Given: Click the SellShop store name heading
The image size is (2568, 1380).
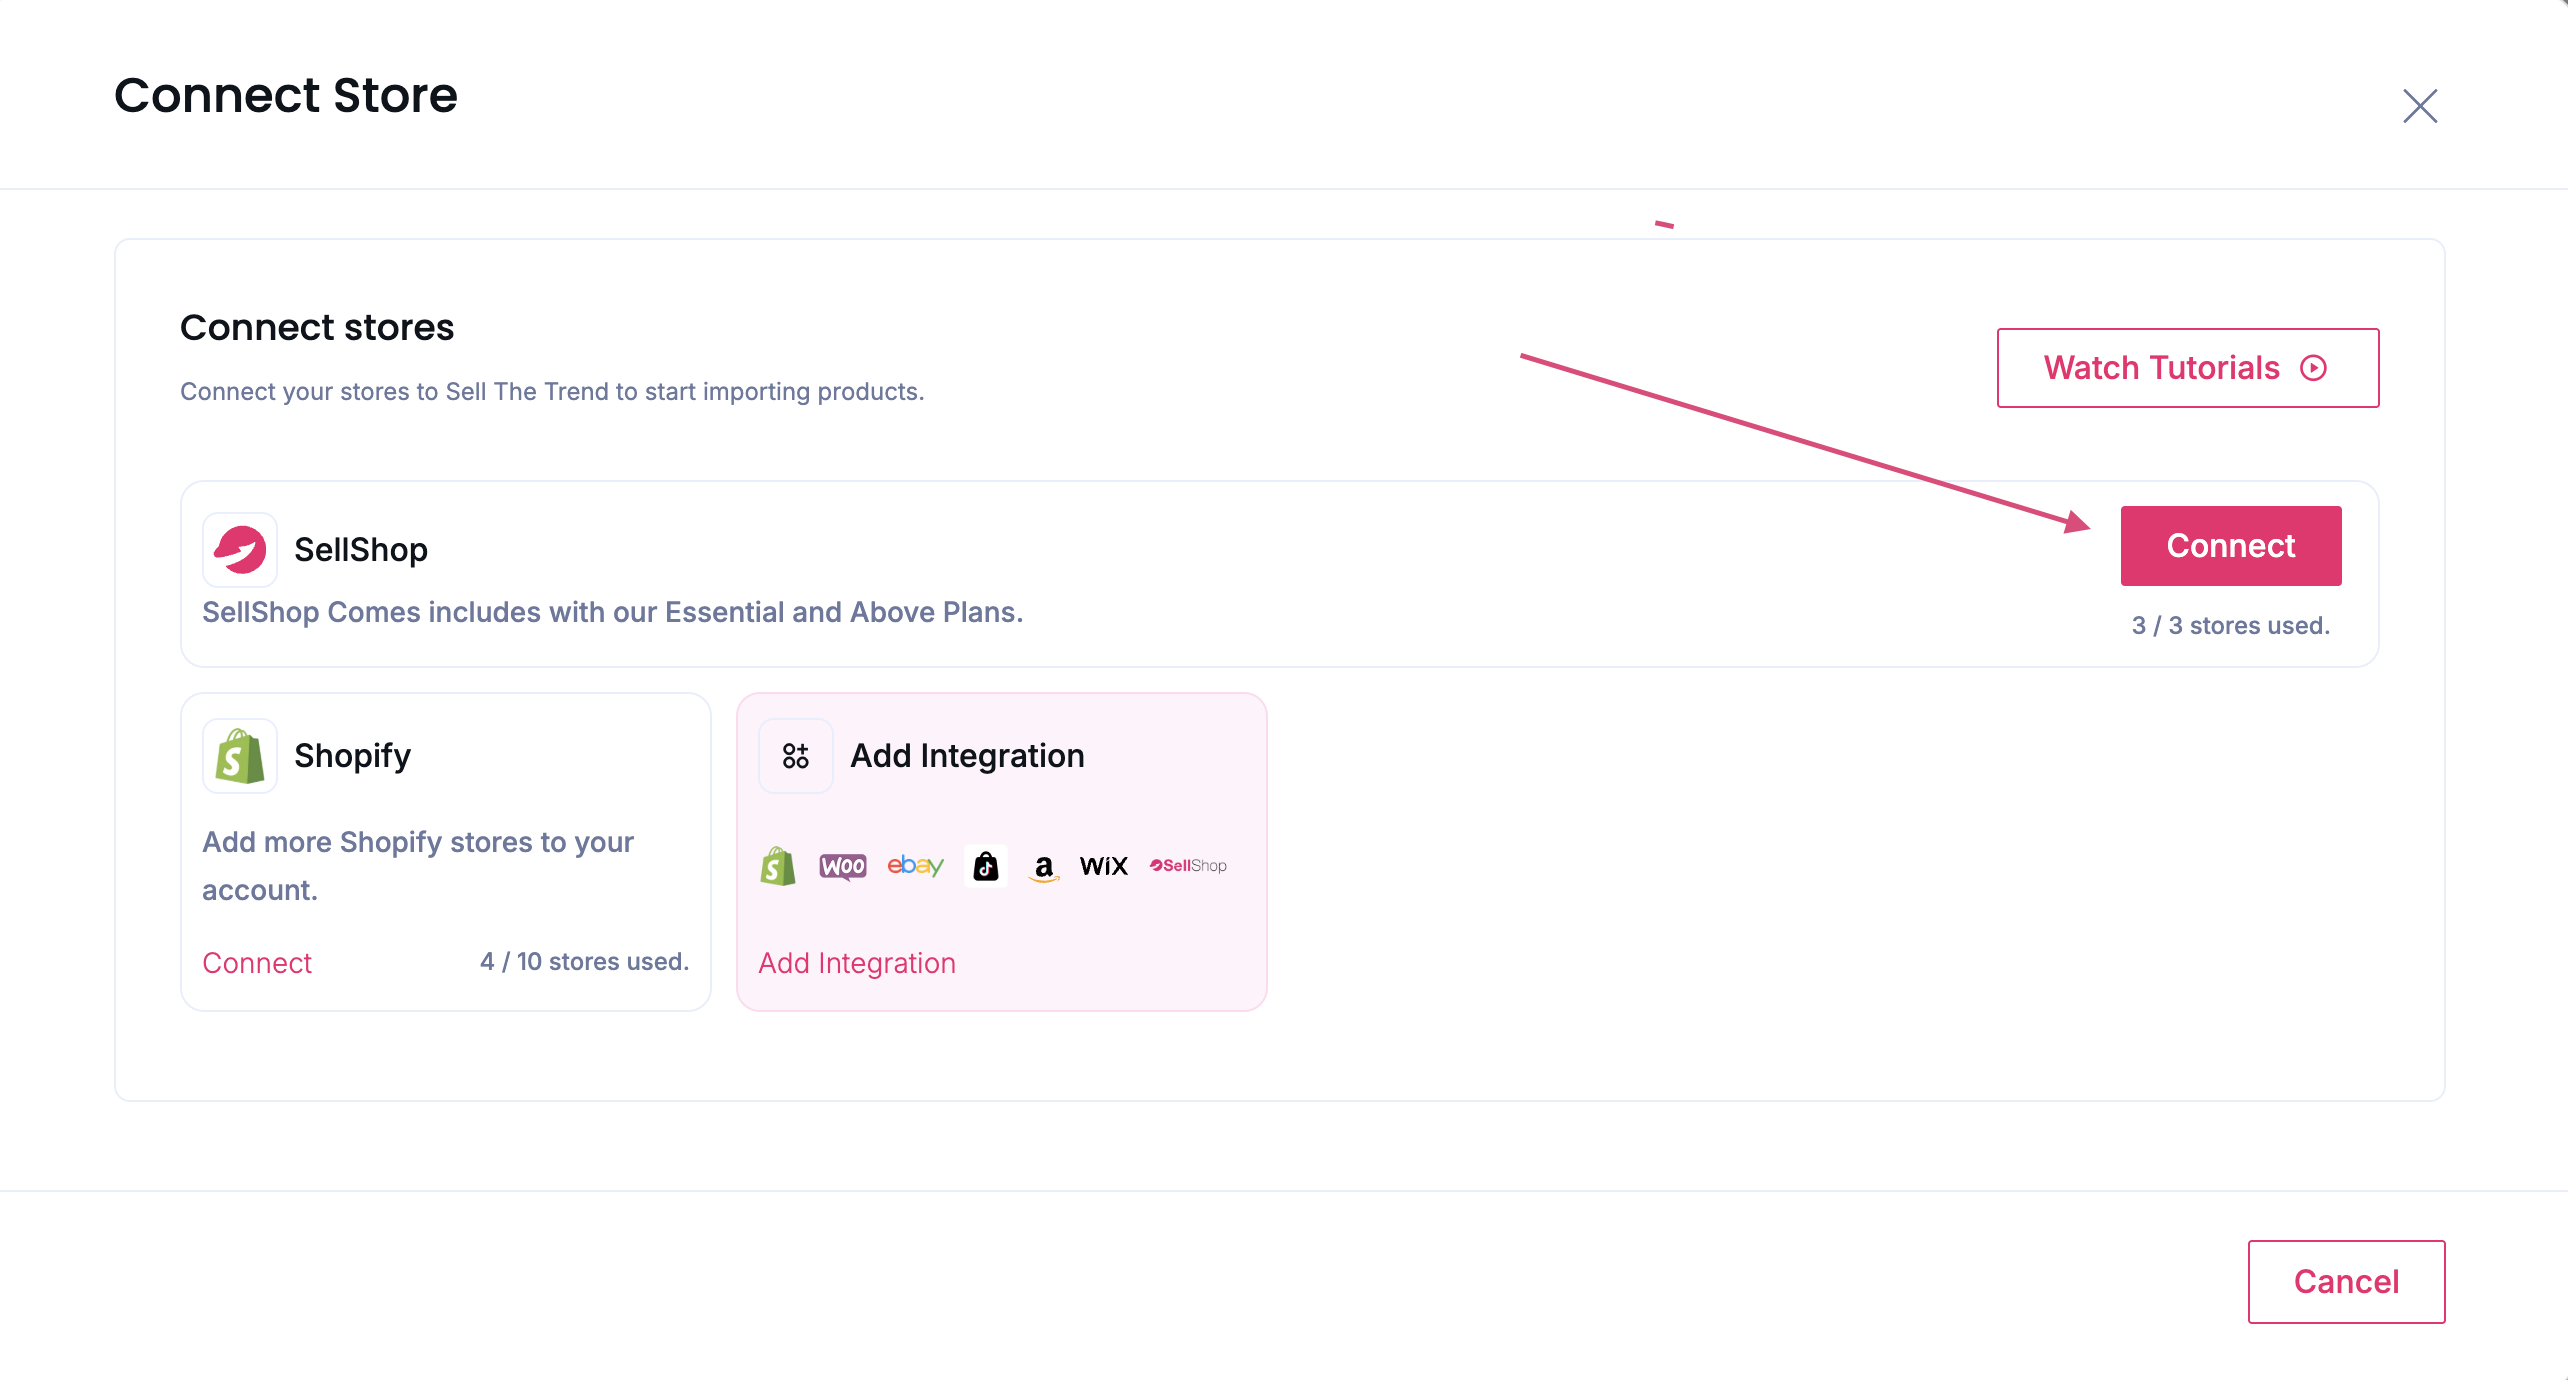Looking at the screenshot, I should pos(361,550).
